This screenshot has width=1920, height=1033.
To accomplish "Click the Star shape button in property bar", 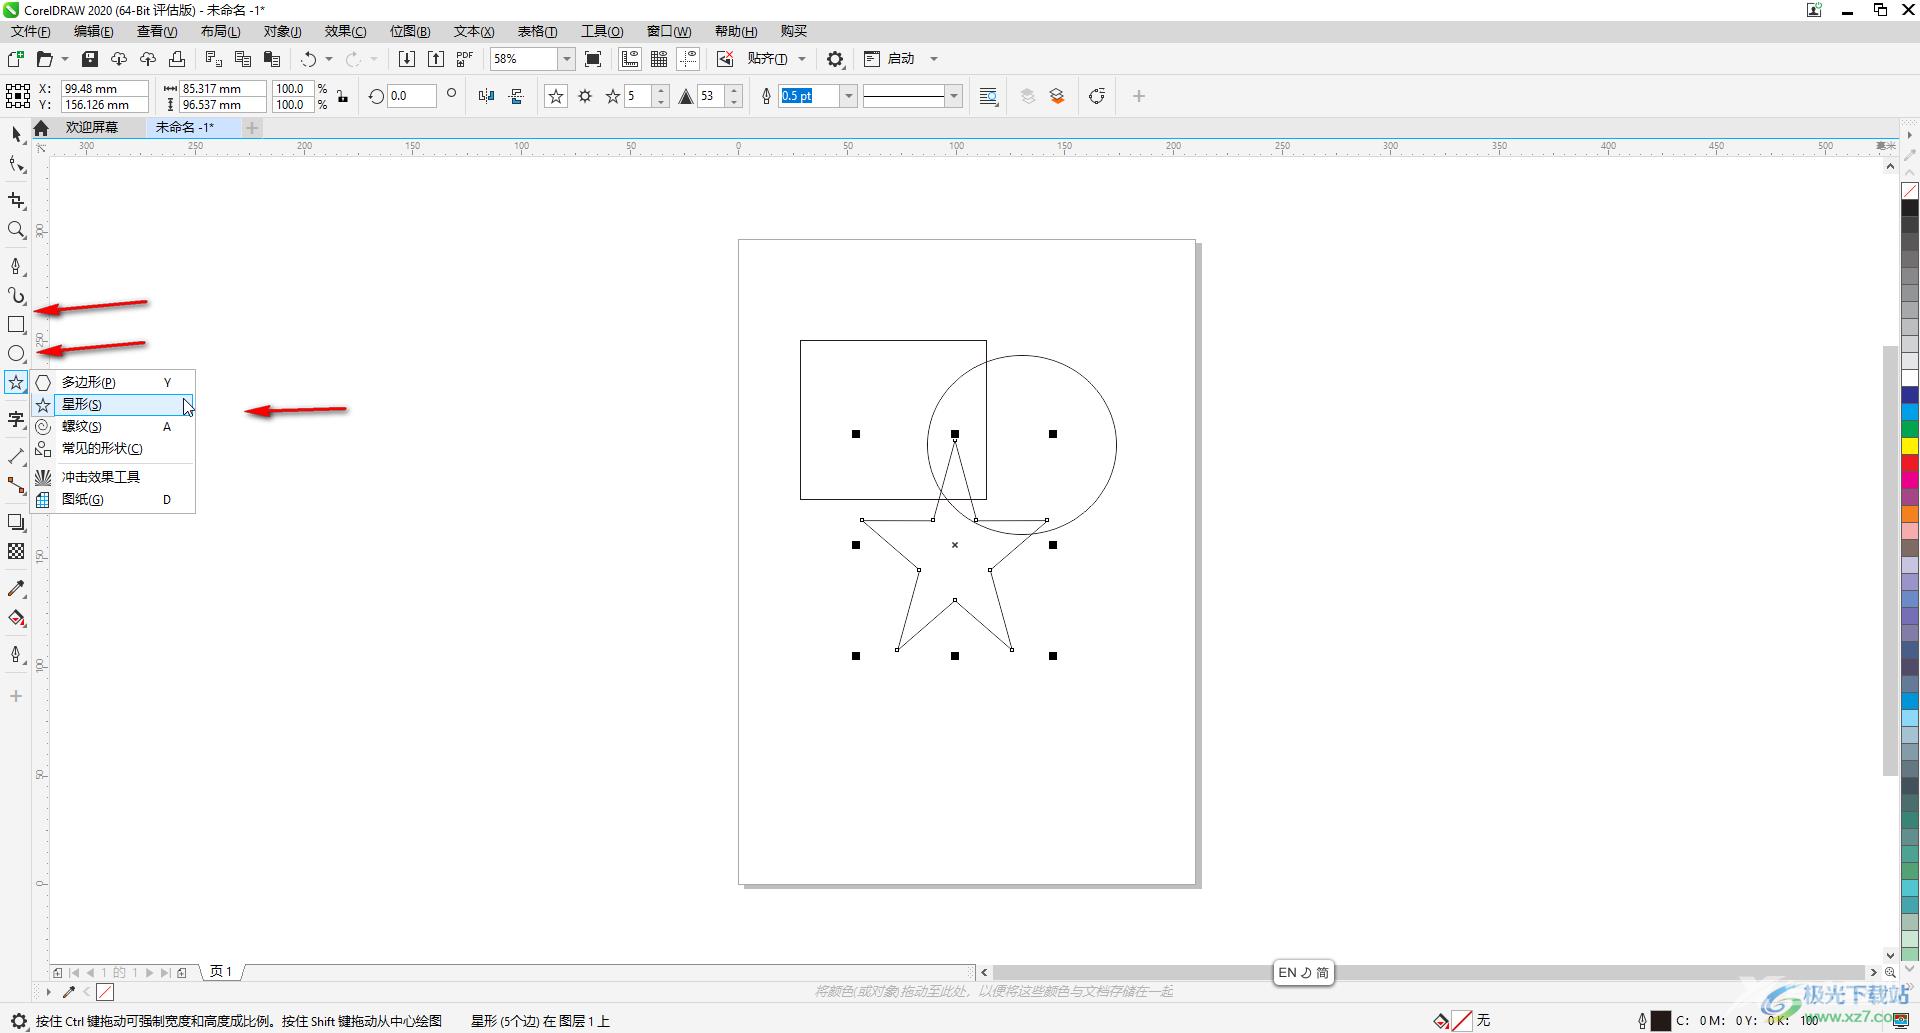I will point(556,96).
